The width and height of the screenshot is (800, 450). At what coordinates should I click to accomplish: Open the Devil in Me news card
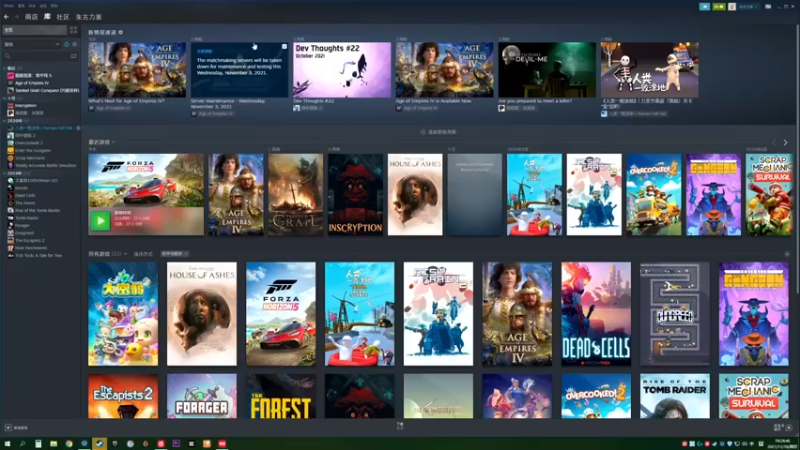point(547,70)
